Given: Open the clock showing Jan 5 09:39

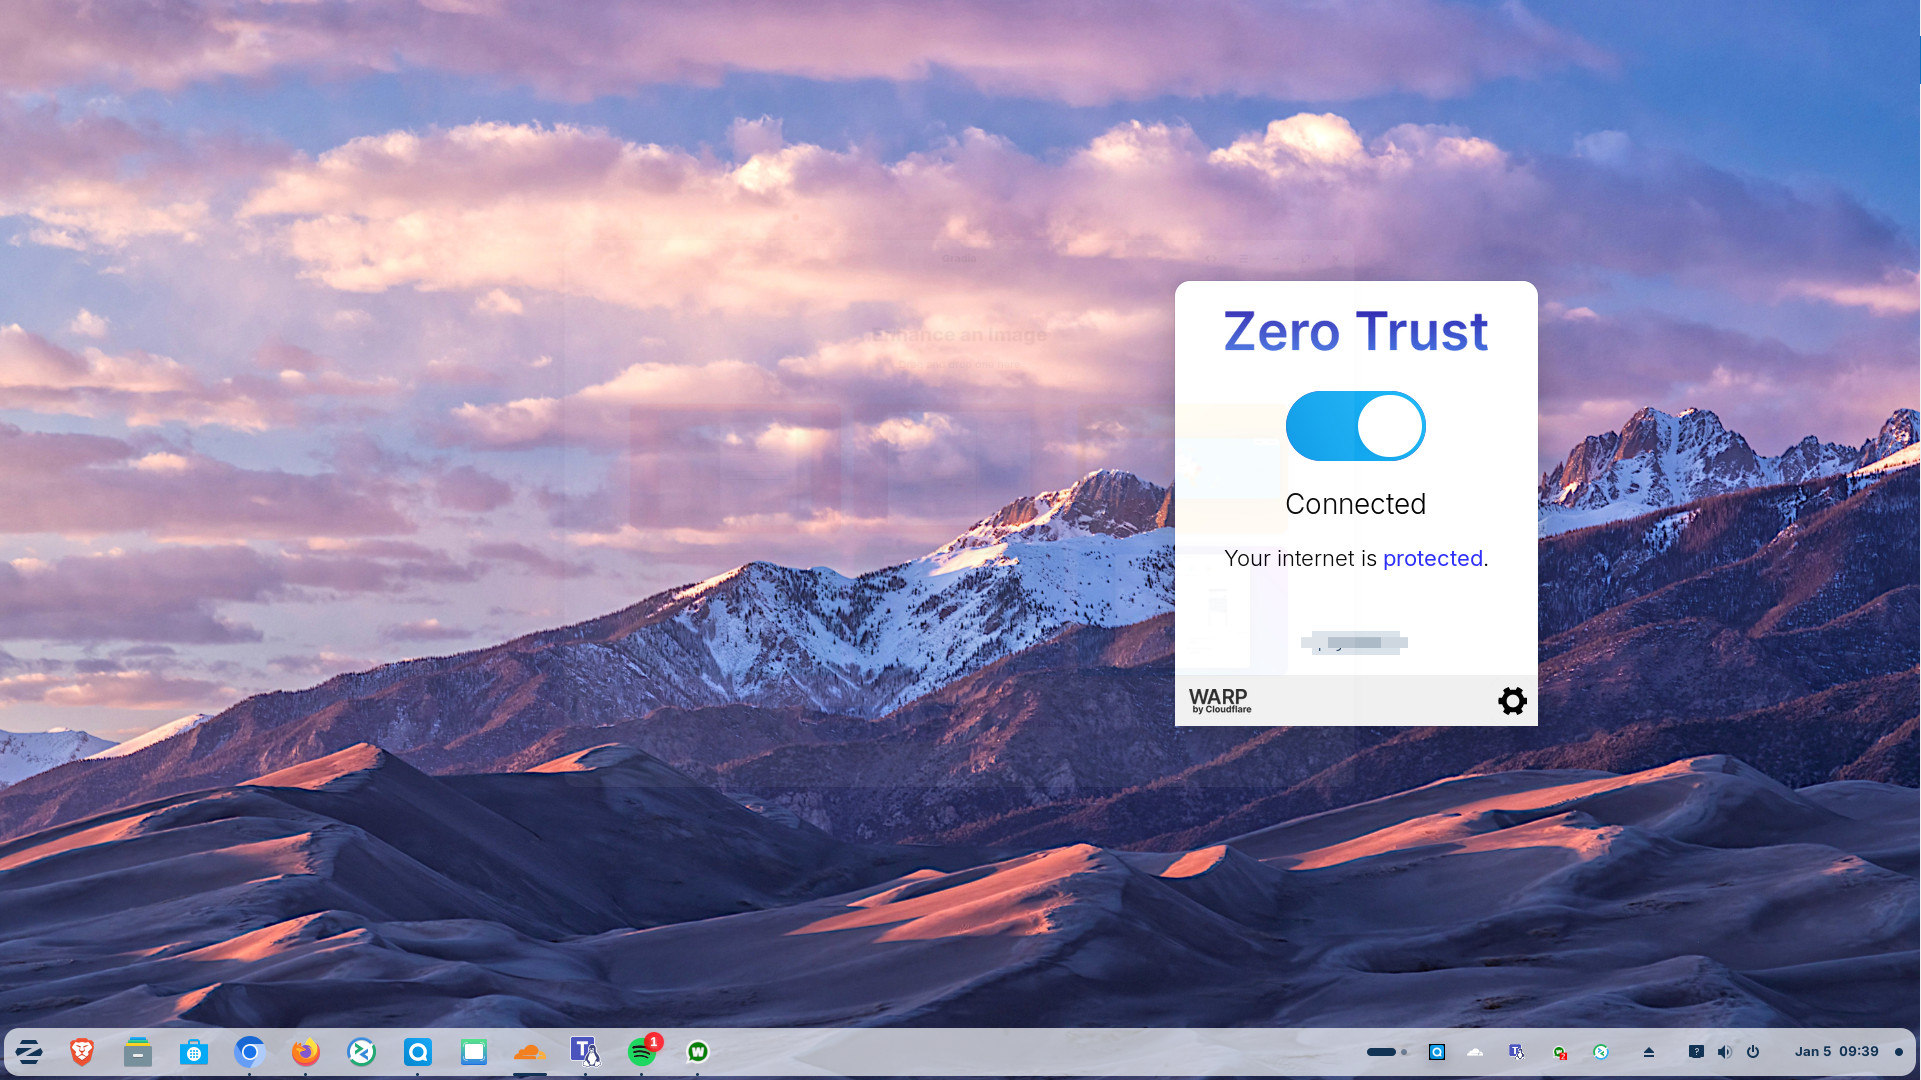Looking at the screenshot, I should [x=1838, y=1051].
